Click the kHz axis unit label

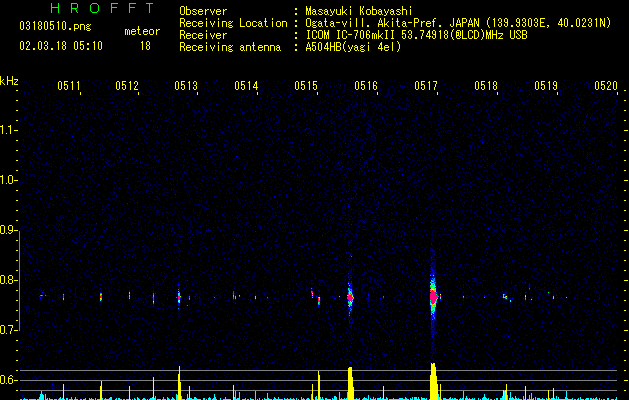tap(9, 81)
